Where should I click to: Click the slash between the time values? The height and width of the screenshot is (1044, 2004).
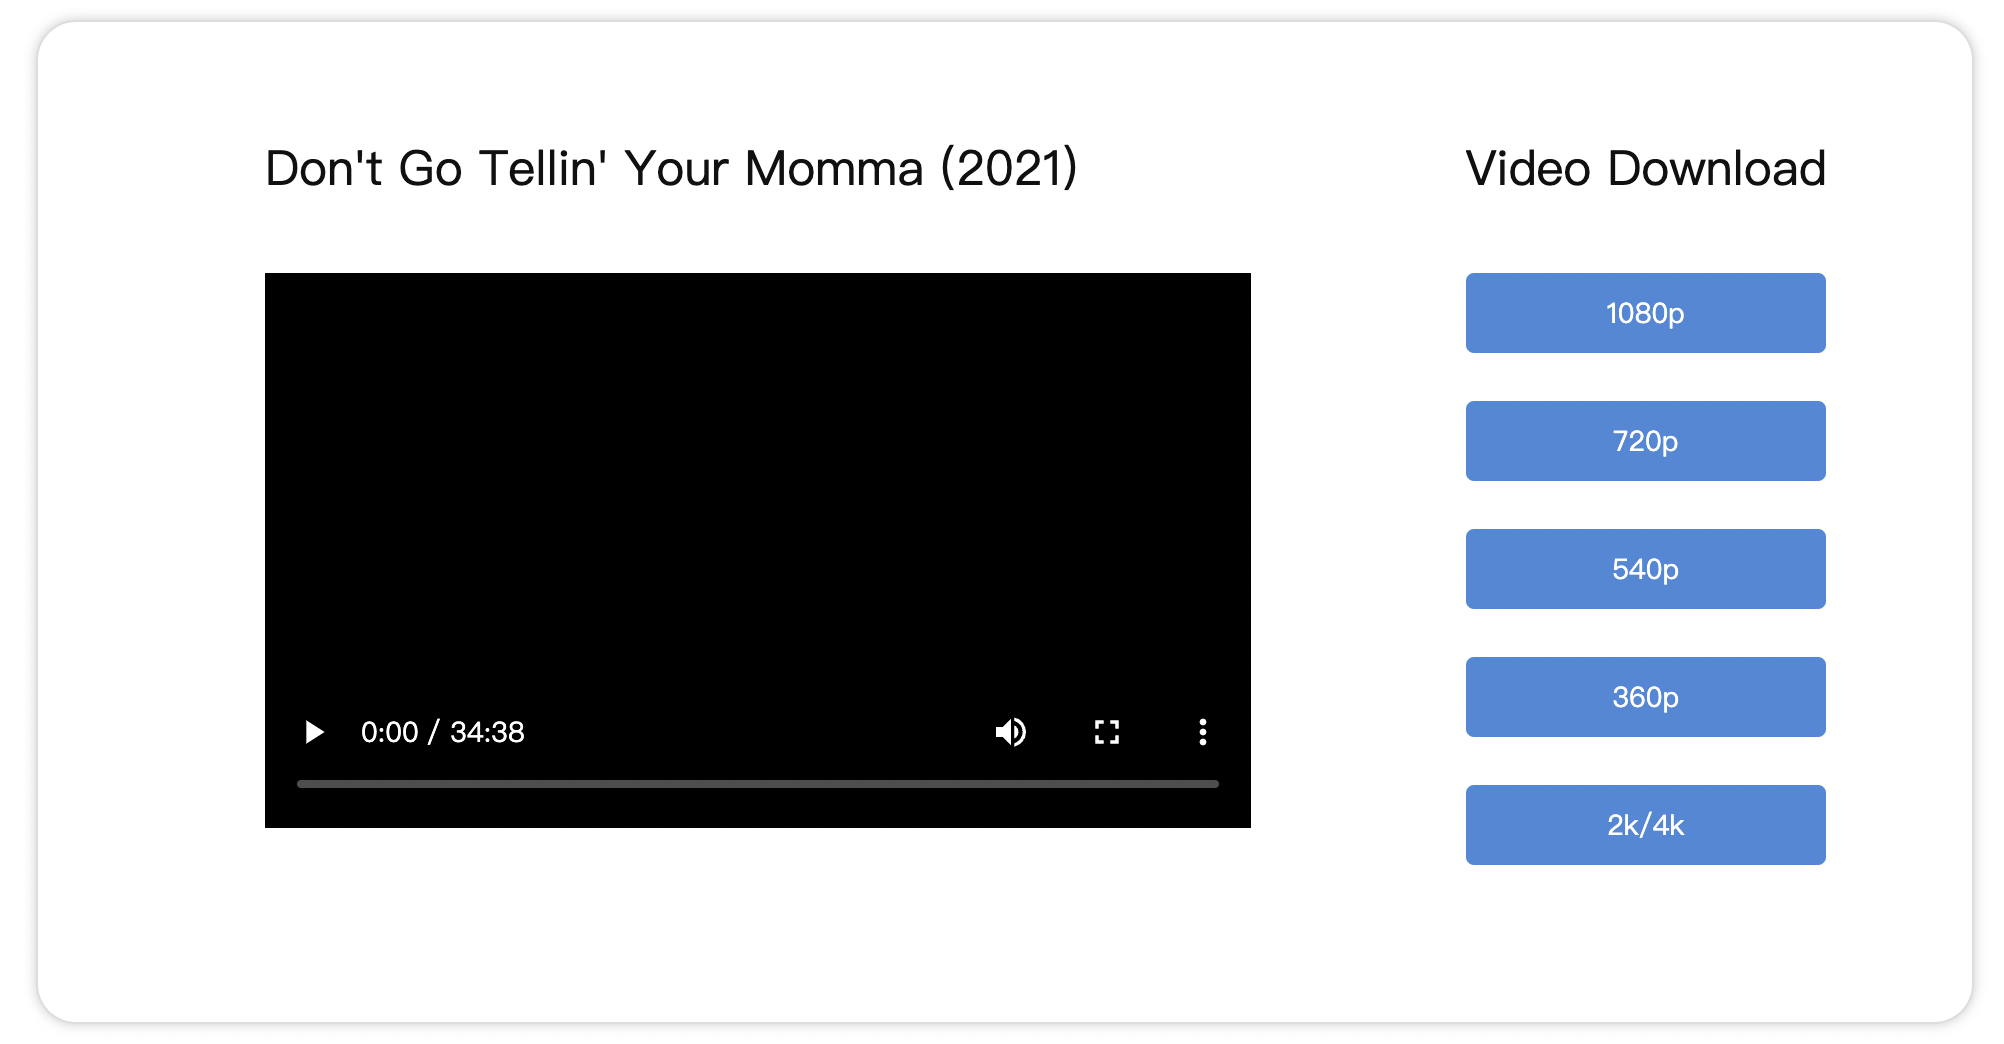[434, 732]
